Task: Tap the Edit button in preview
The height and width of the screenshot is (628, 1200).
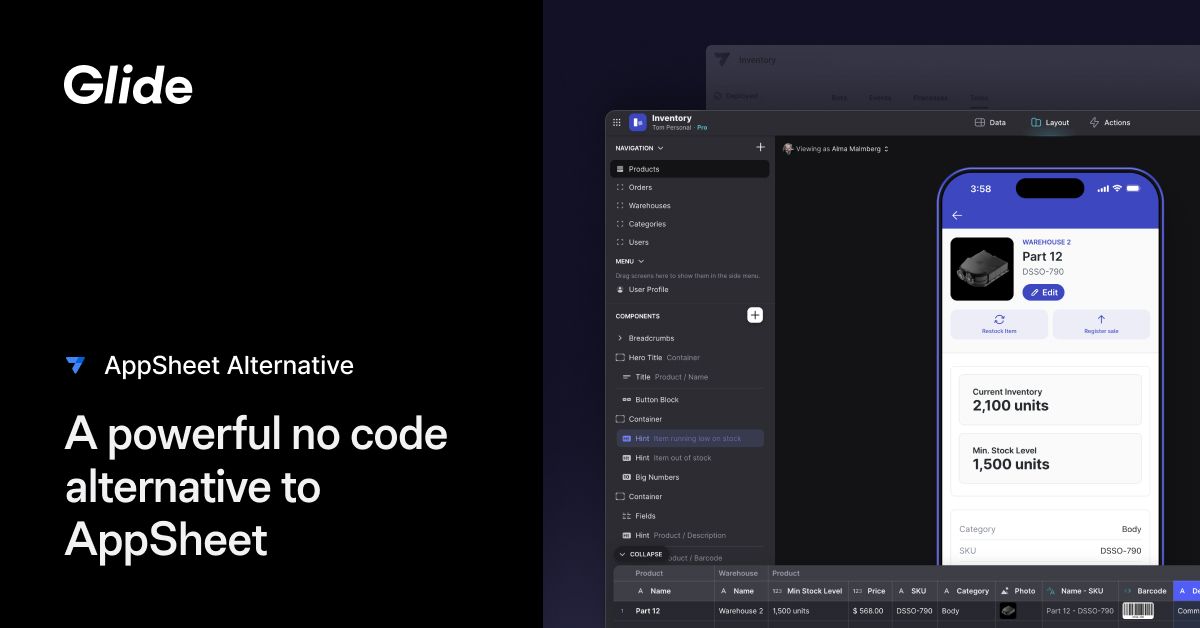Action: pyautogui.click(x=1043, y=292)
